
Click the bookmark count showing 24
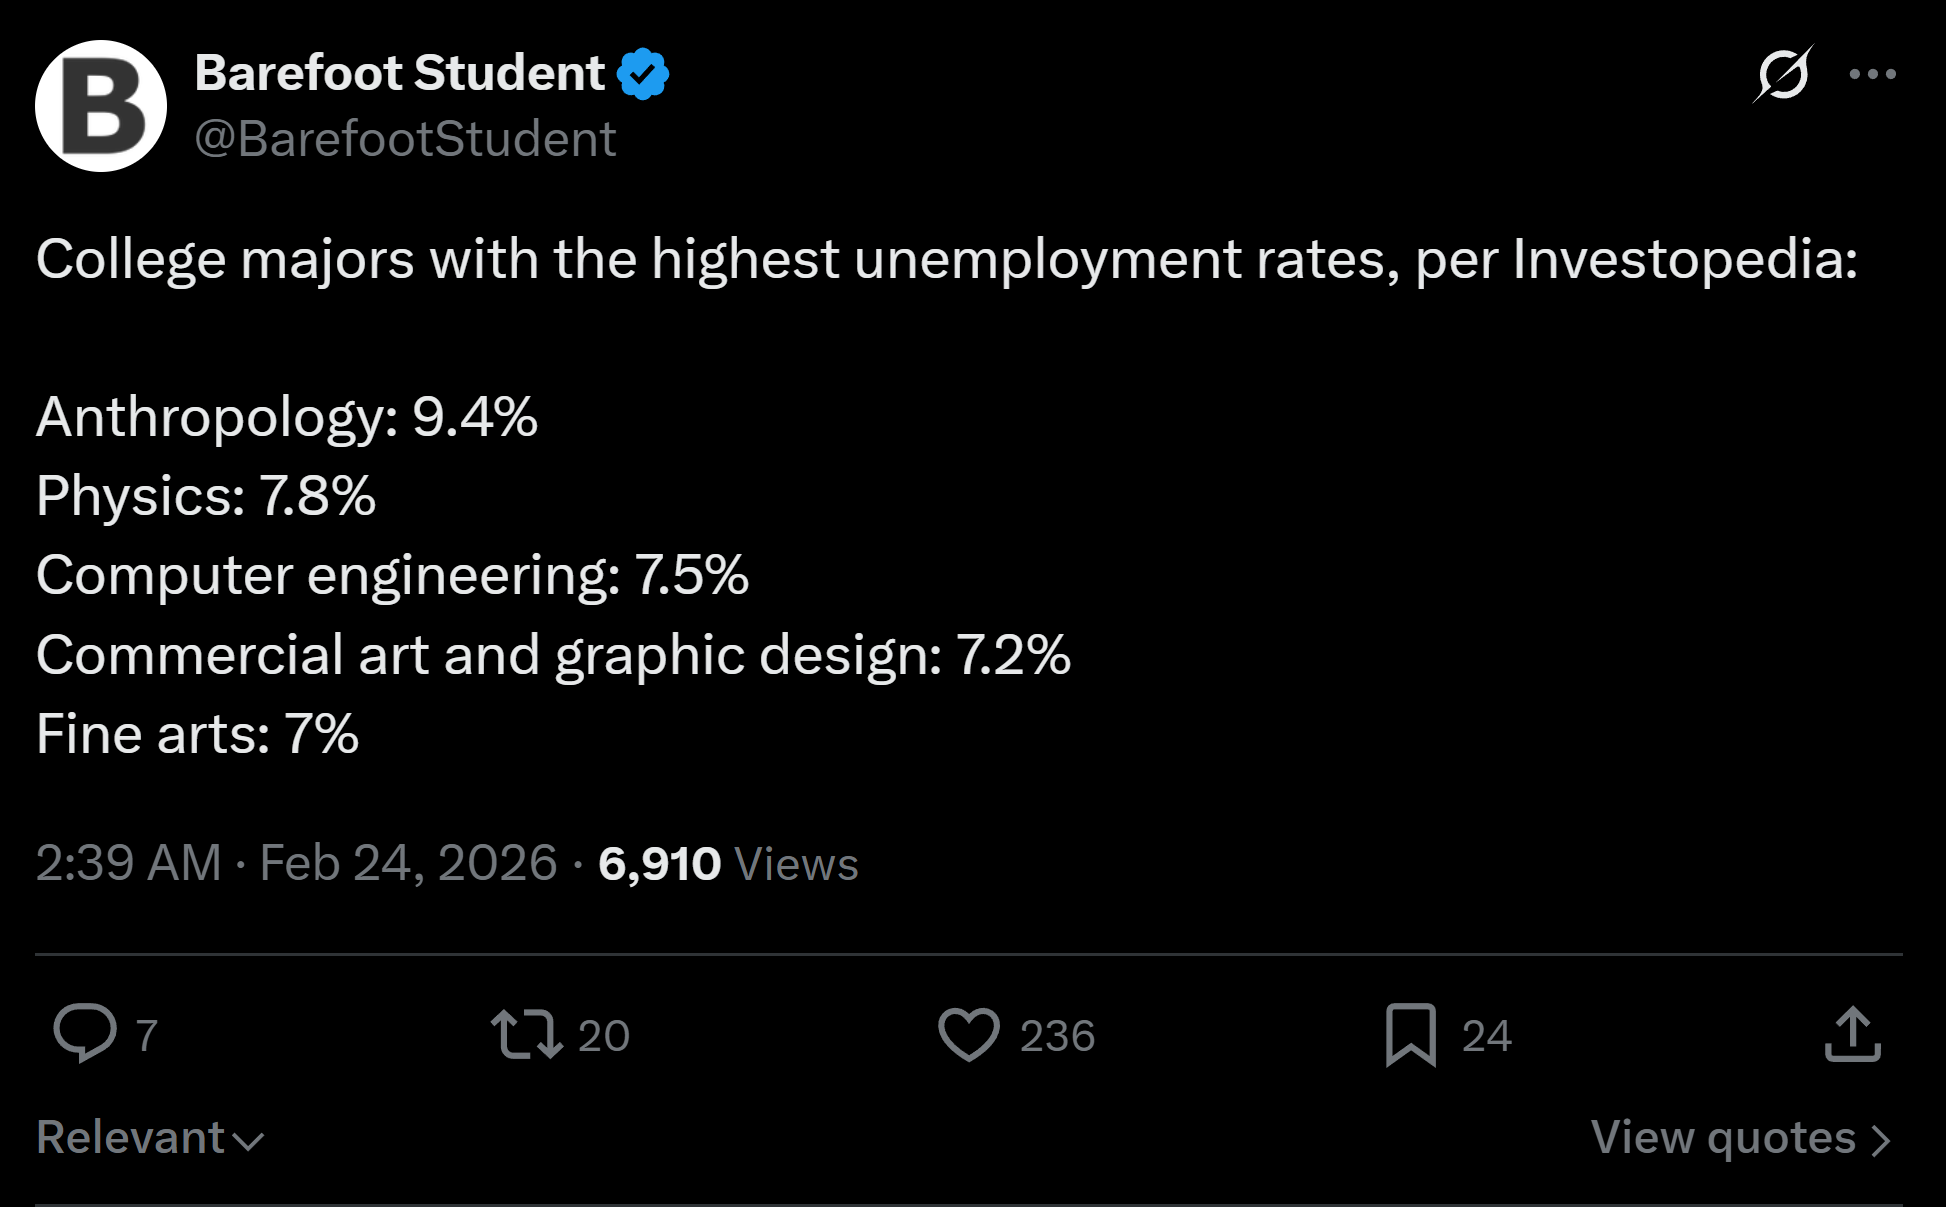1486,1036
